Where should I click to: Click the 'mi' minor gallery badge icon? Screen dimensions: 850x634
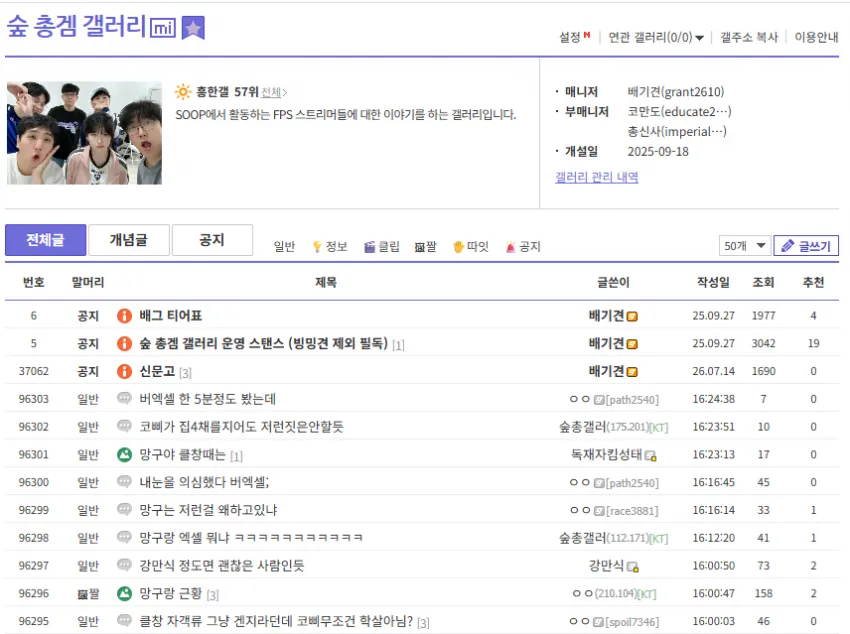163,28
